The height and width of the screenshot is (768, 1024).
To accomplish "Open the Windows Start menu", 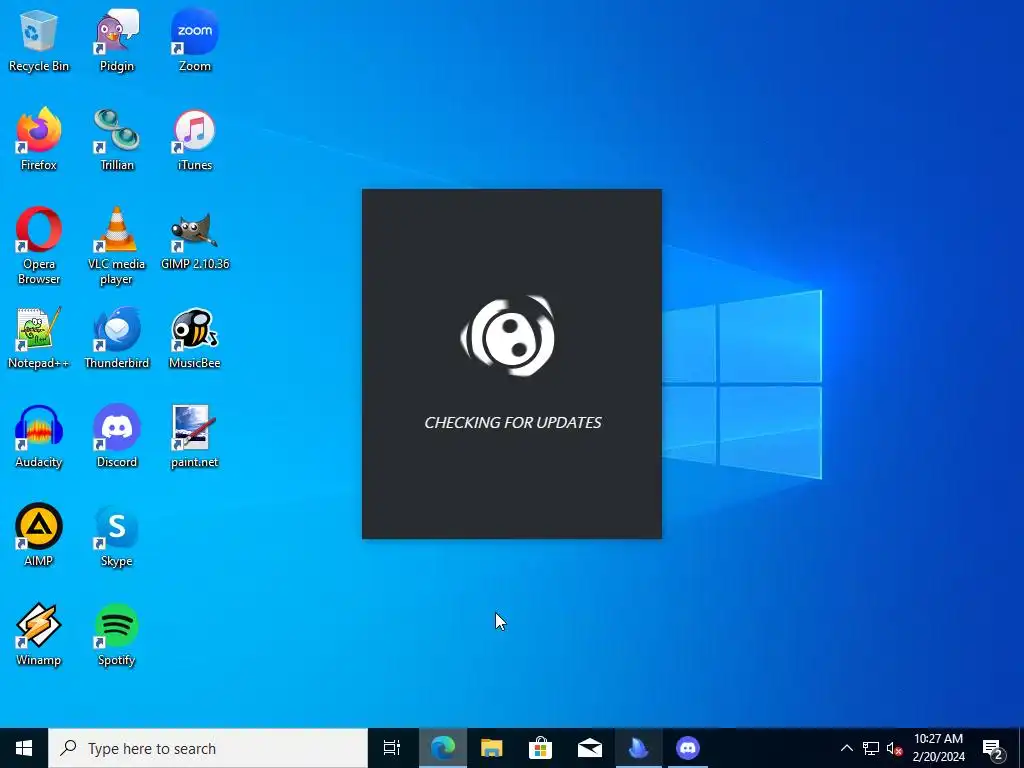I will (24, 748).
